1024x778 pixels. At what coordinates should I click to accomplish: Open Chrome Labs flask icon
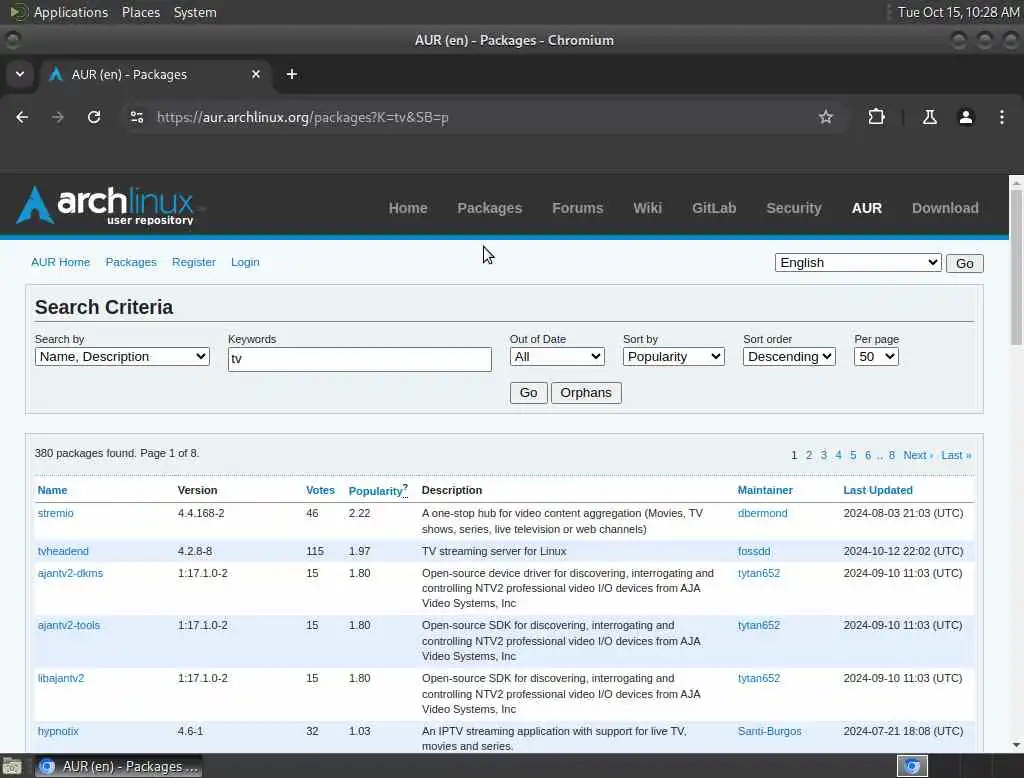coord(929,117)
